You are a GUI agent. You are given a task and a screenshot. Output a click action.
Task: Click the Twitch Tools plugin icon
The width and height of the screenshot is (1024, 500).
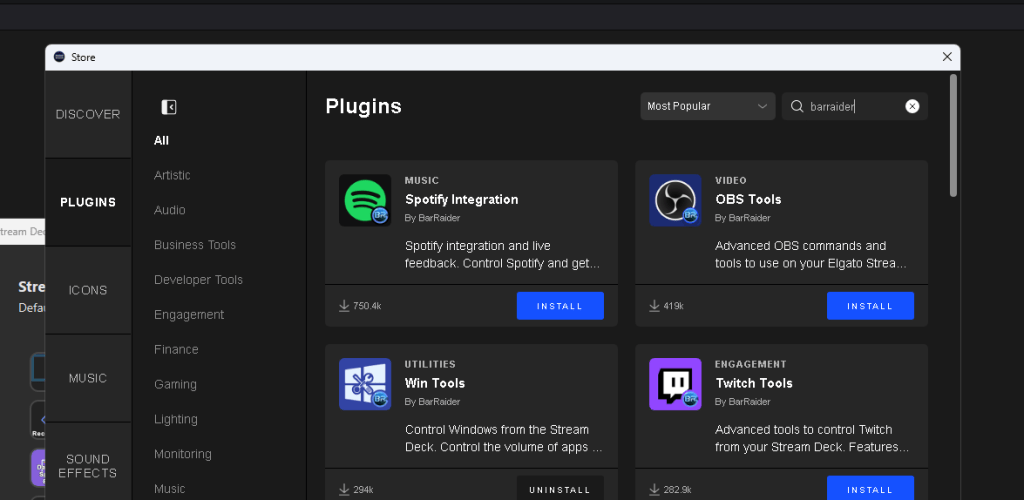point(675,384)
